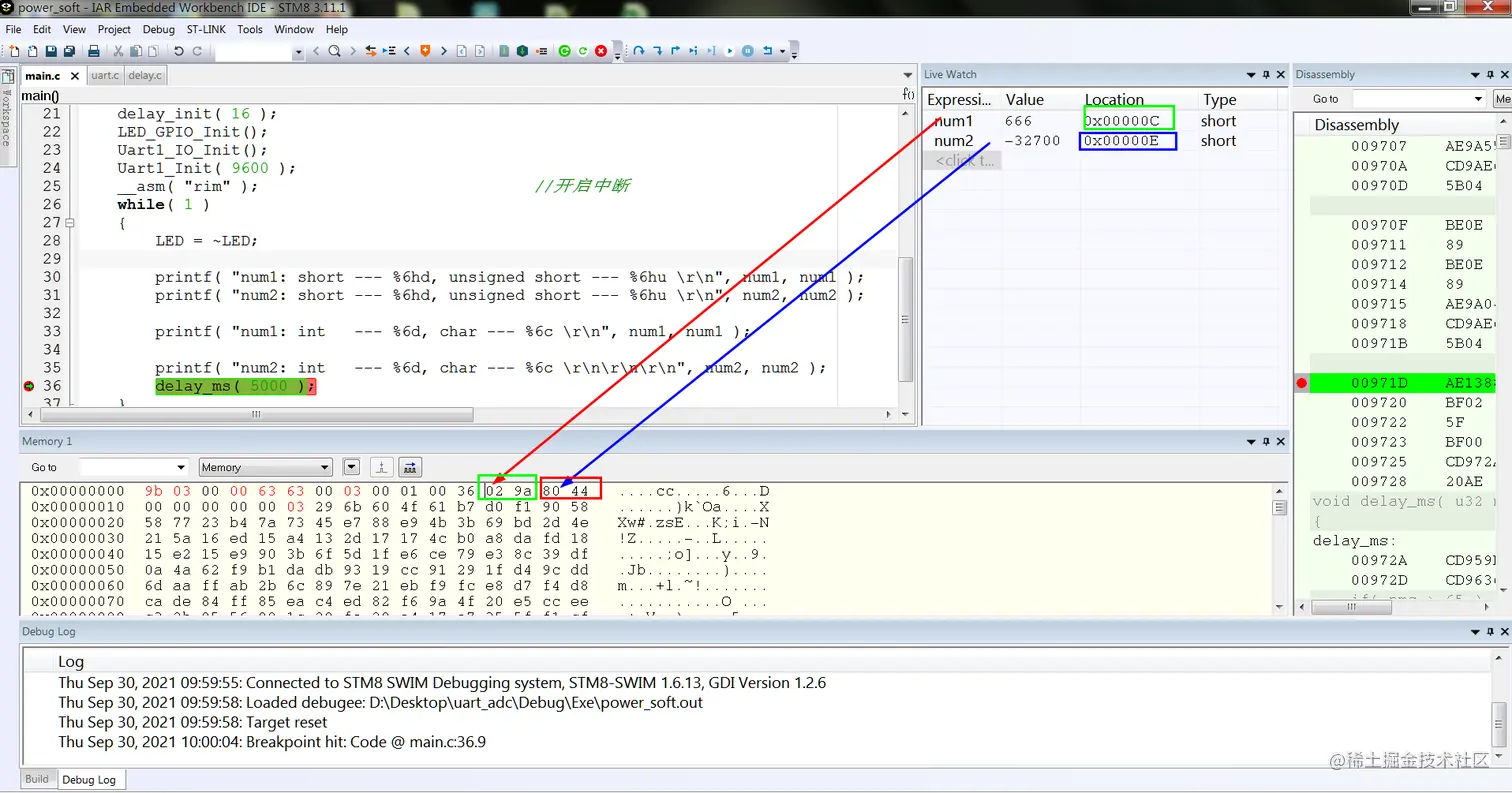This screenshot has width=1512, height=793.
Task: Click LED_GPIO_Init() code line 22
Action: [192, 132]
